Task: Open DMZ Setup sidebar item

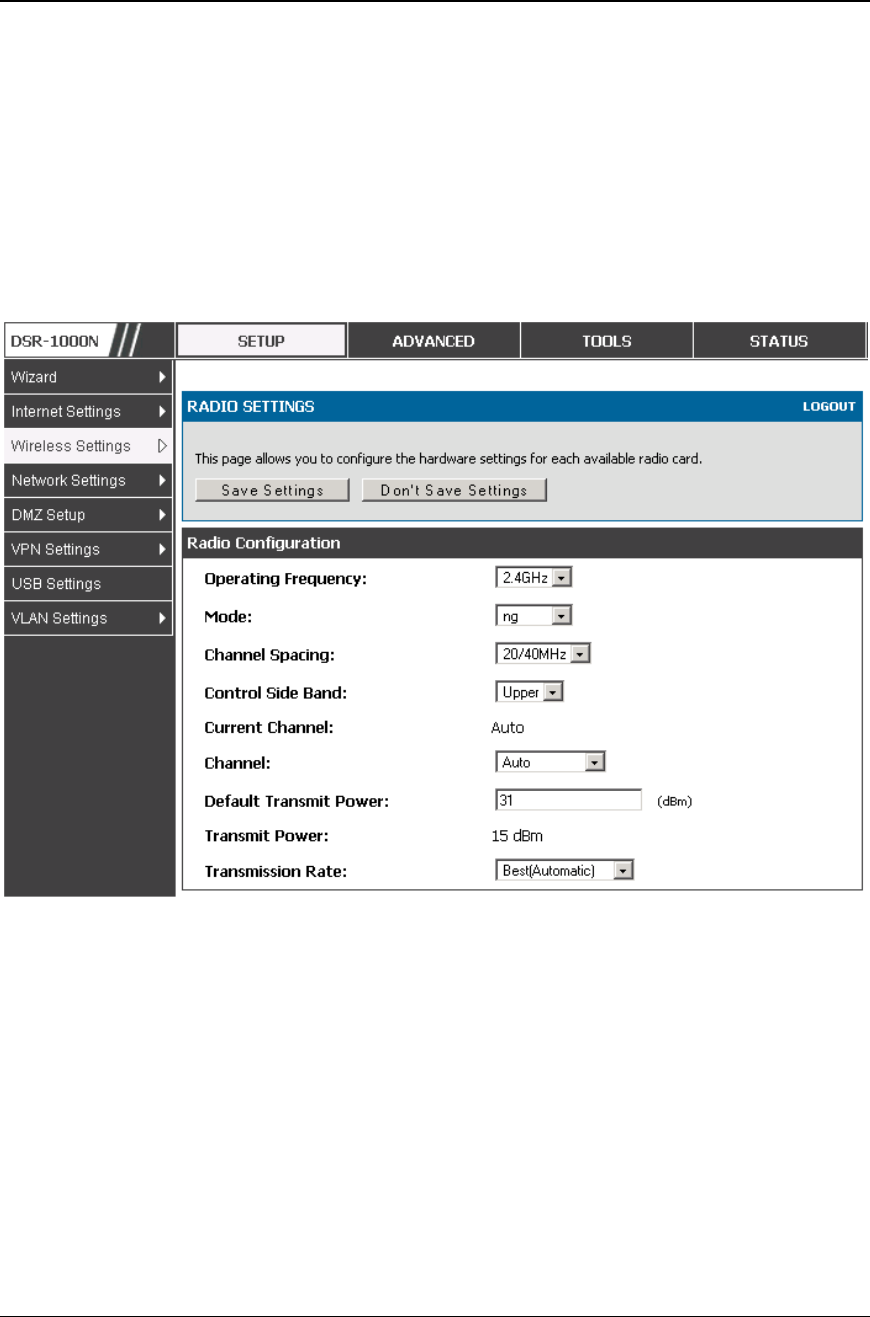Action: (88, 515)
